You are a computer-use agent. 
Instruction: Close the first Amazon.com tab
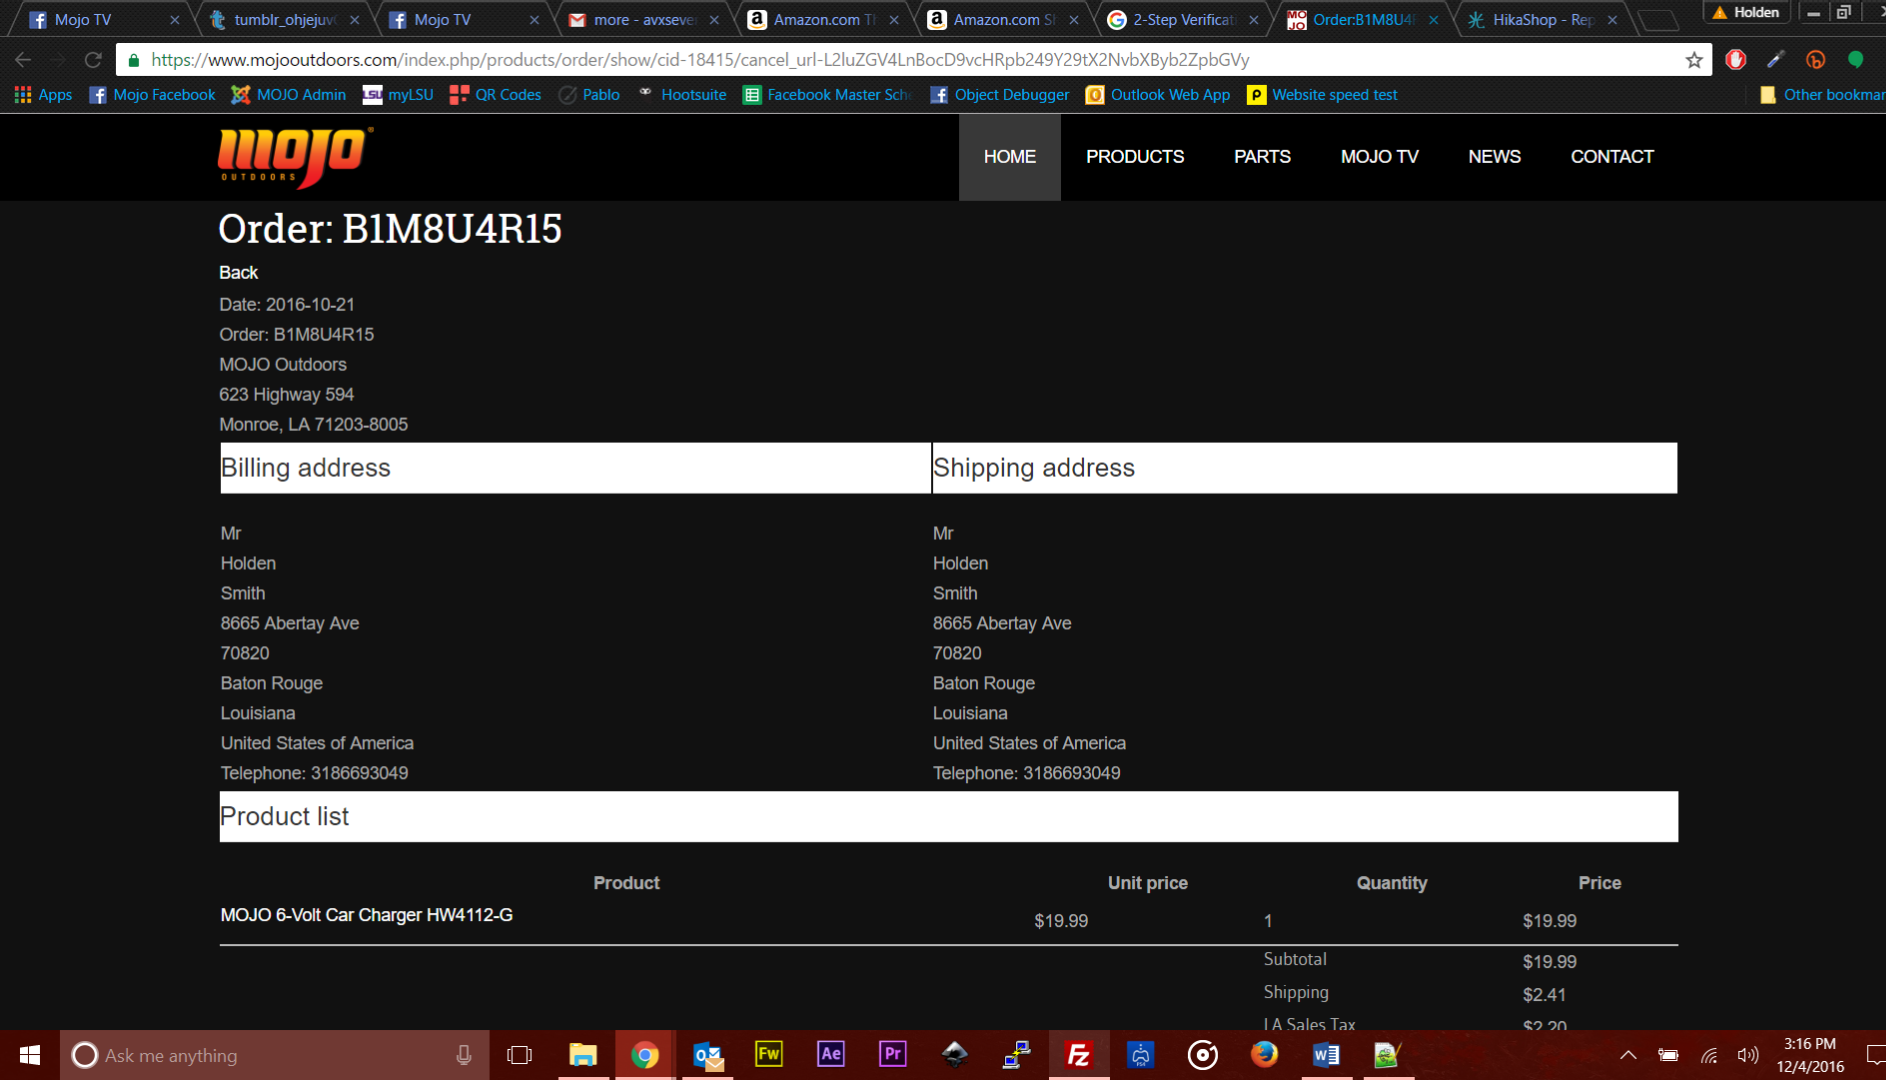coord(894,20)
